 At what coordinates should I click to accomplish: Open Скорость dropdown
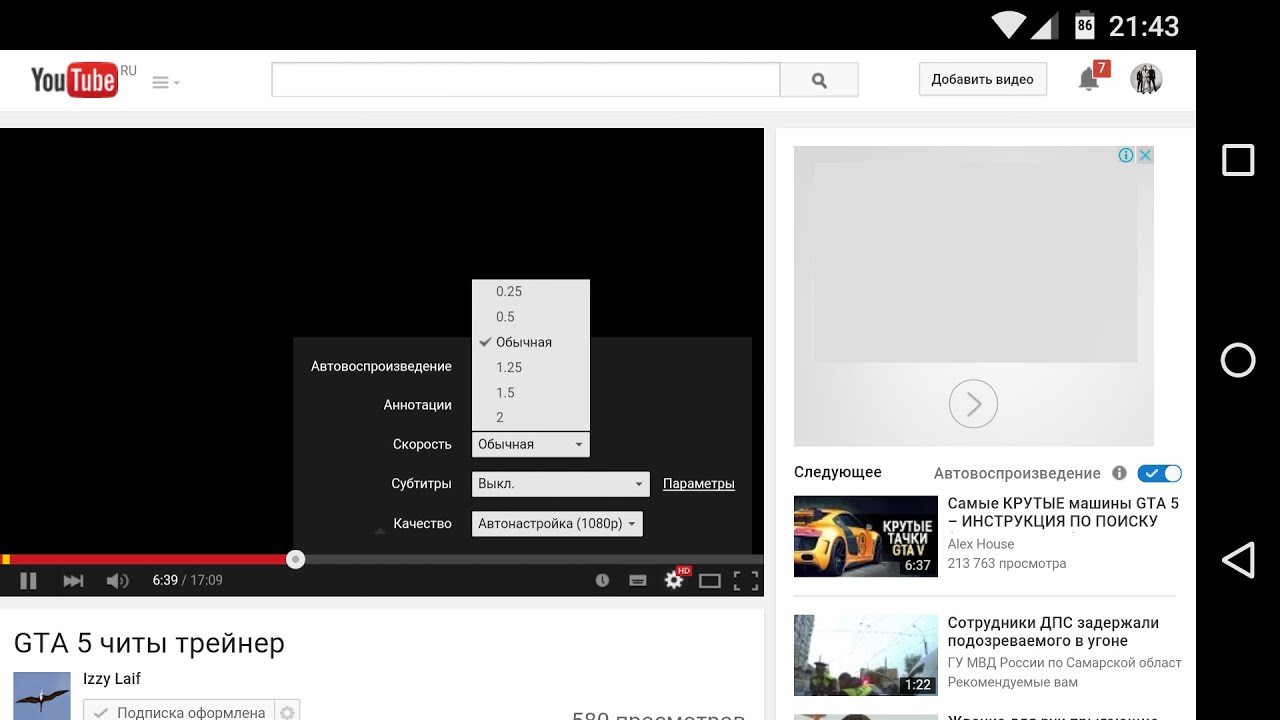tap(531, 444)
